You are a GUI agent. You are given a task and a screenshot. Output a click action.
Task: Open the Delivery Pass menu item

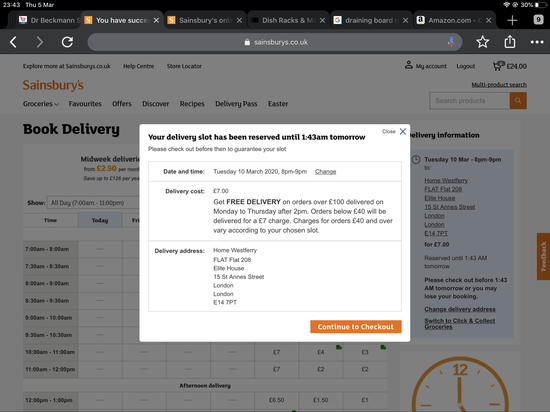pyautogui.click(x=236, y=104)
